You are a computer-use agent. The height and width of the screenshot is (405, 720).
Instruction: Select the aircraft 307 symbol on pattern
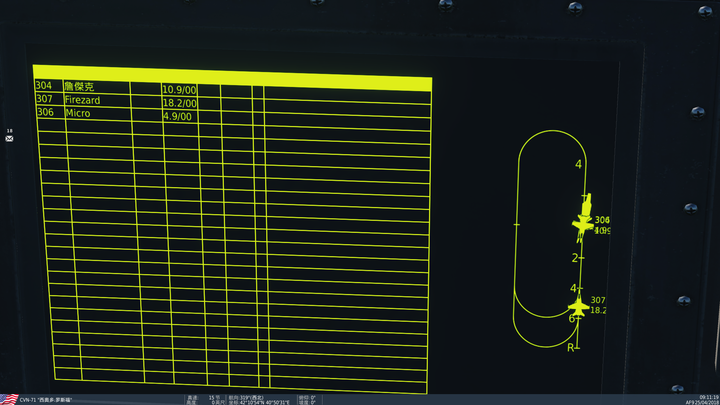pyautogui.click(x=578, y=305)
